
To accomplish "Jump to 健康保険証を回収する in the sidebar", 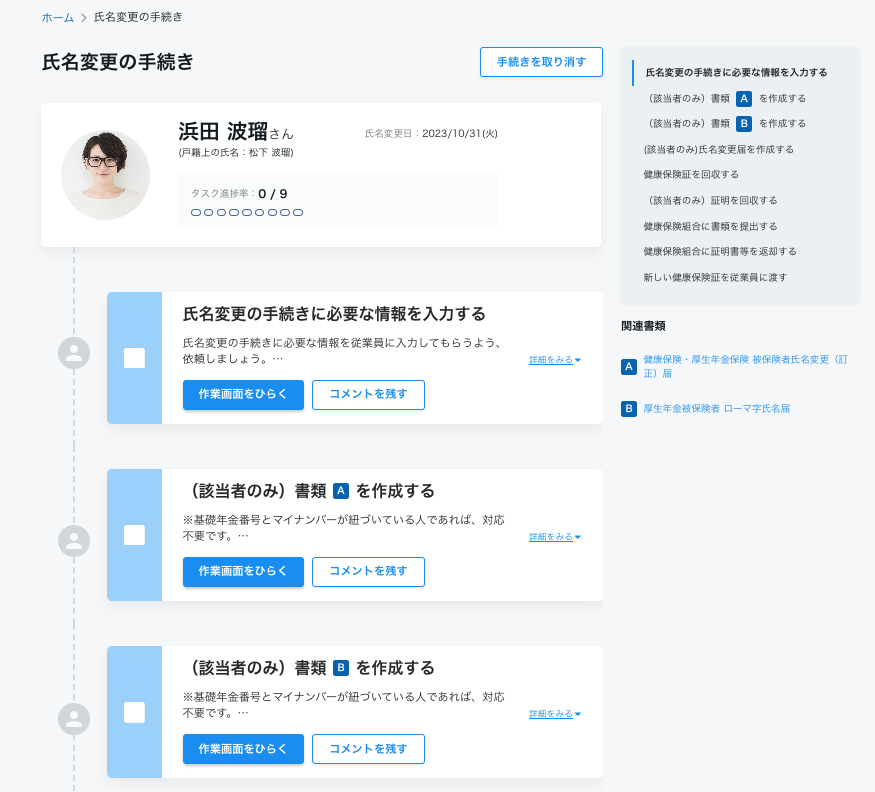I will (691, 175).
